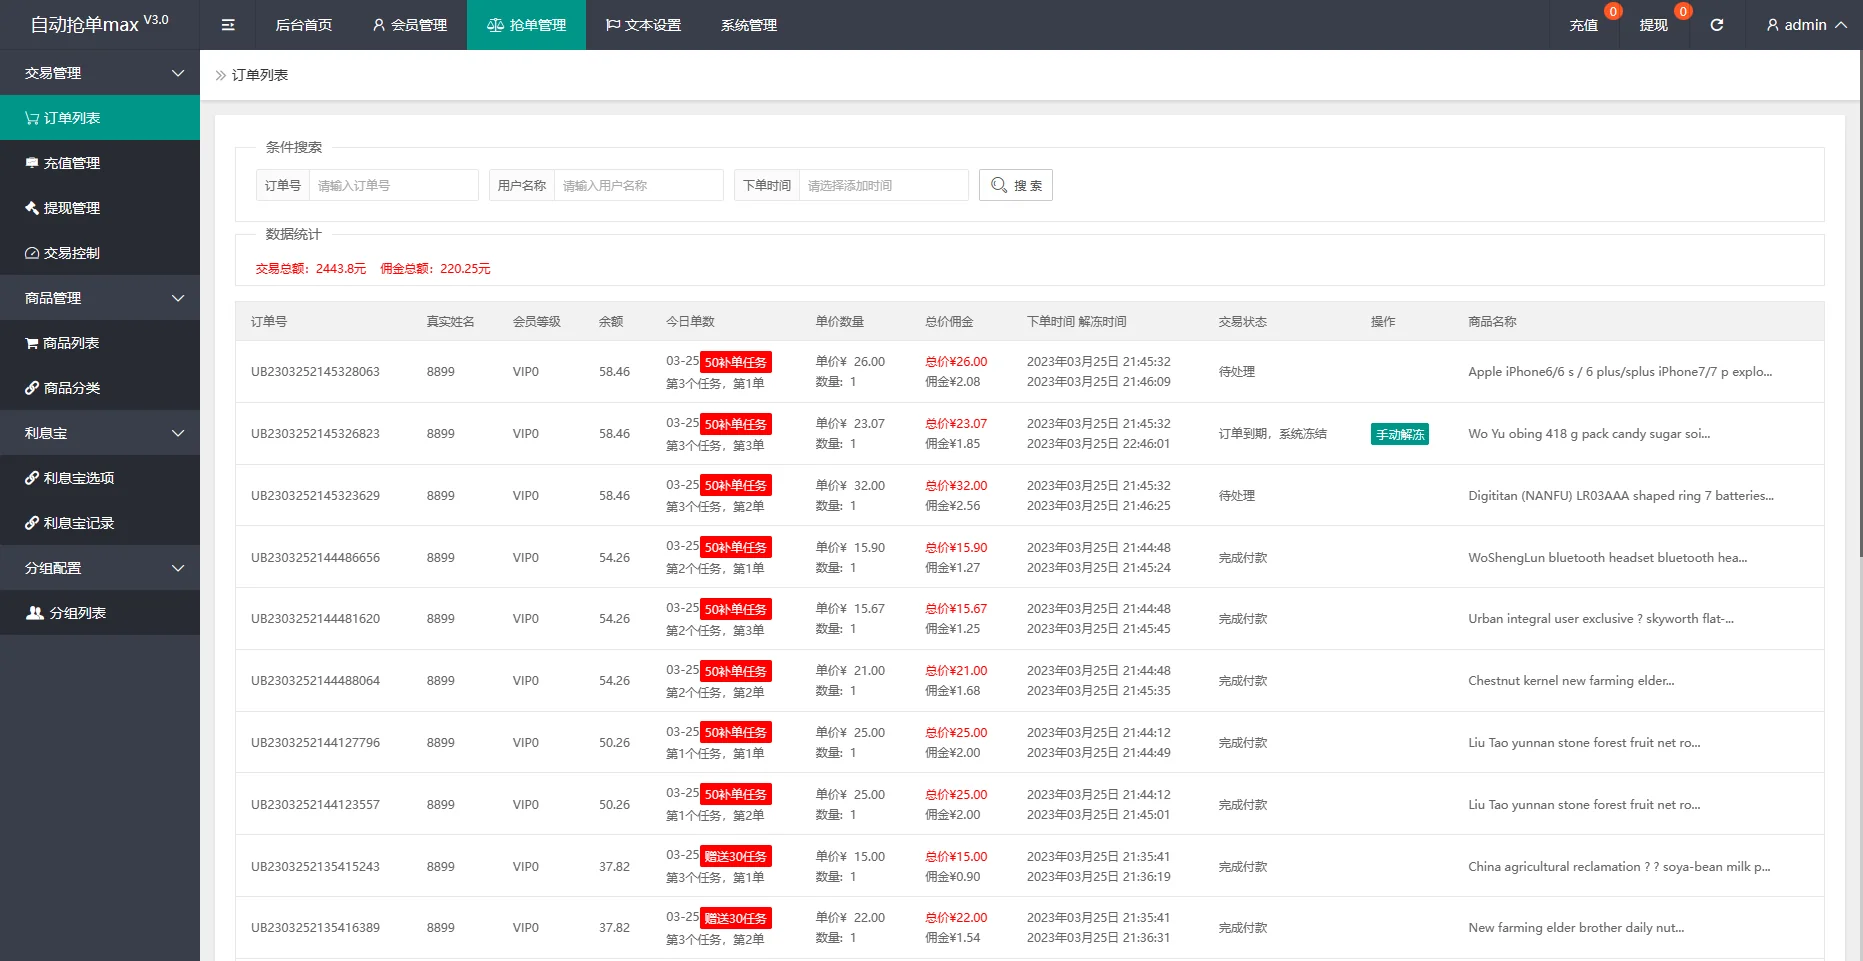1863x961 pixels.
Task: Click the refresh icon in top bar
Action: tap(1716, 25)
